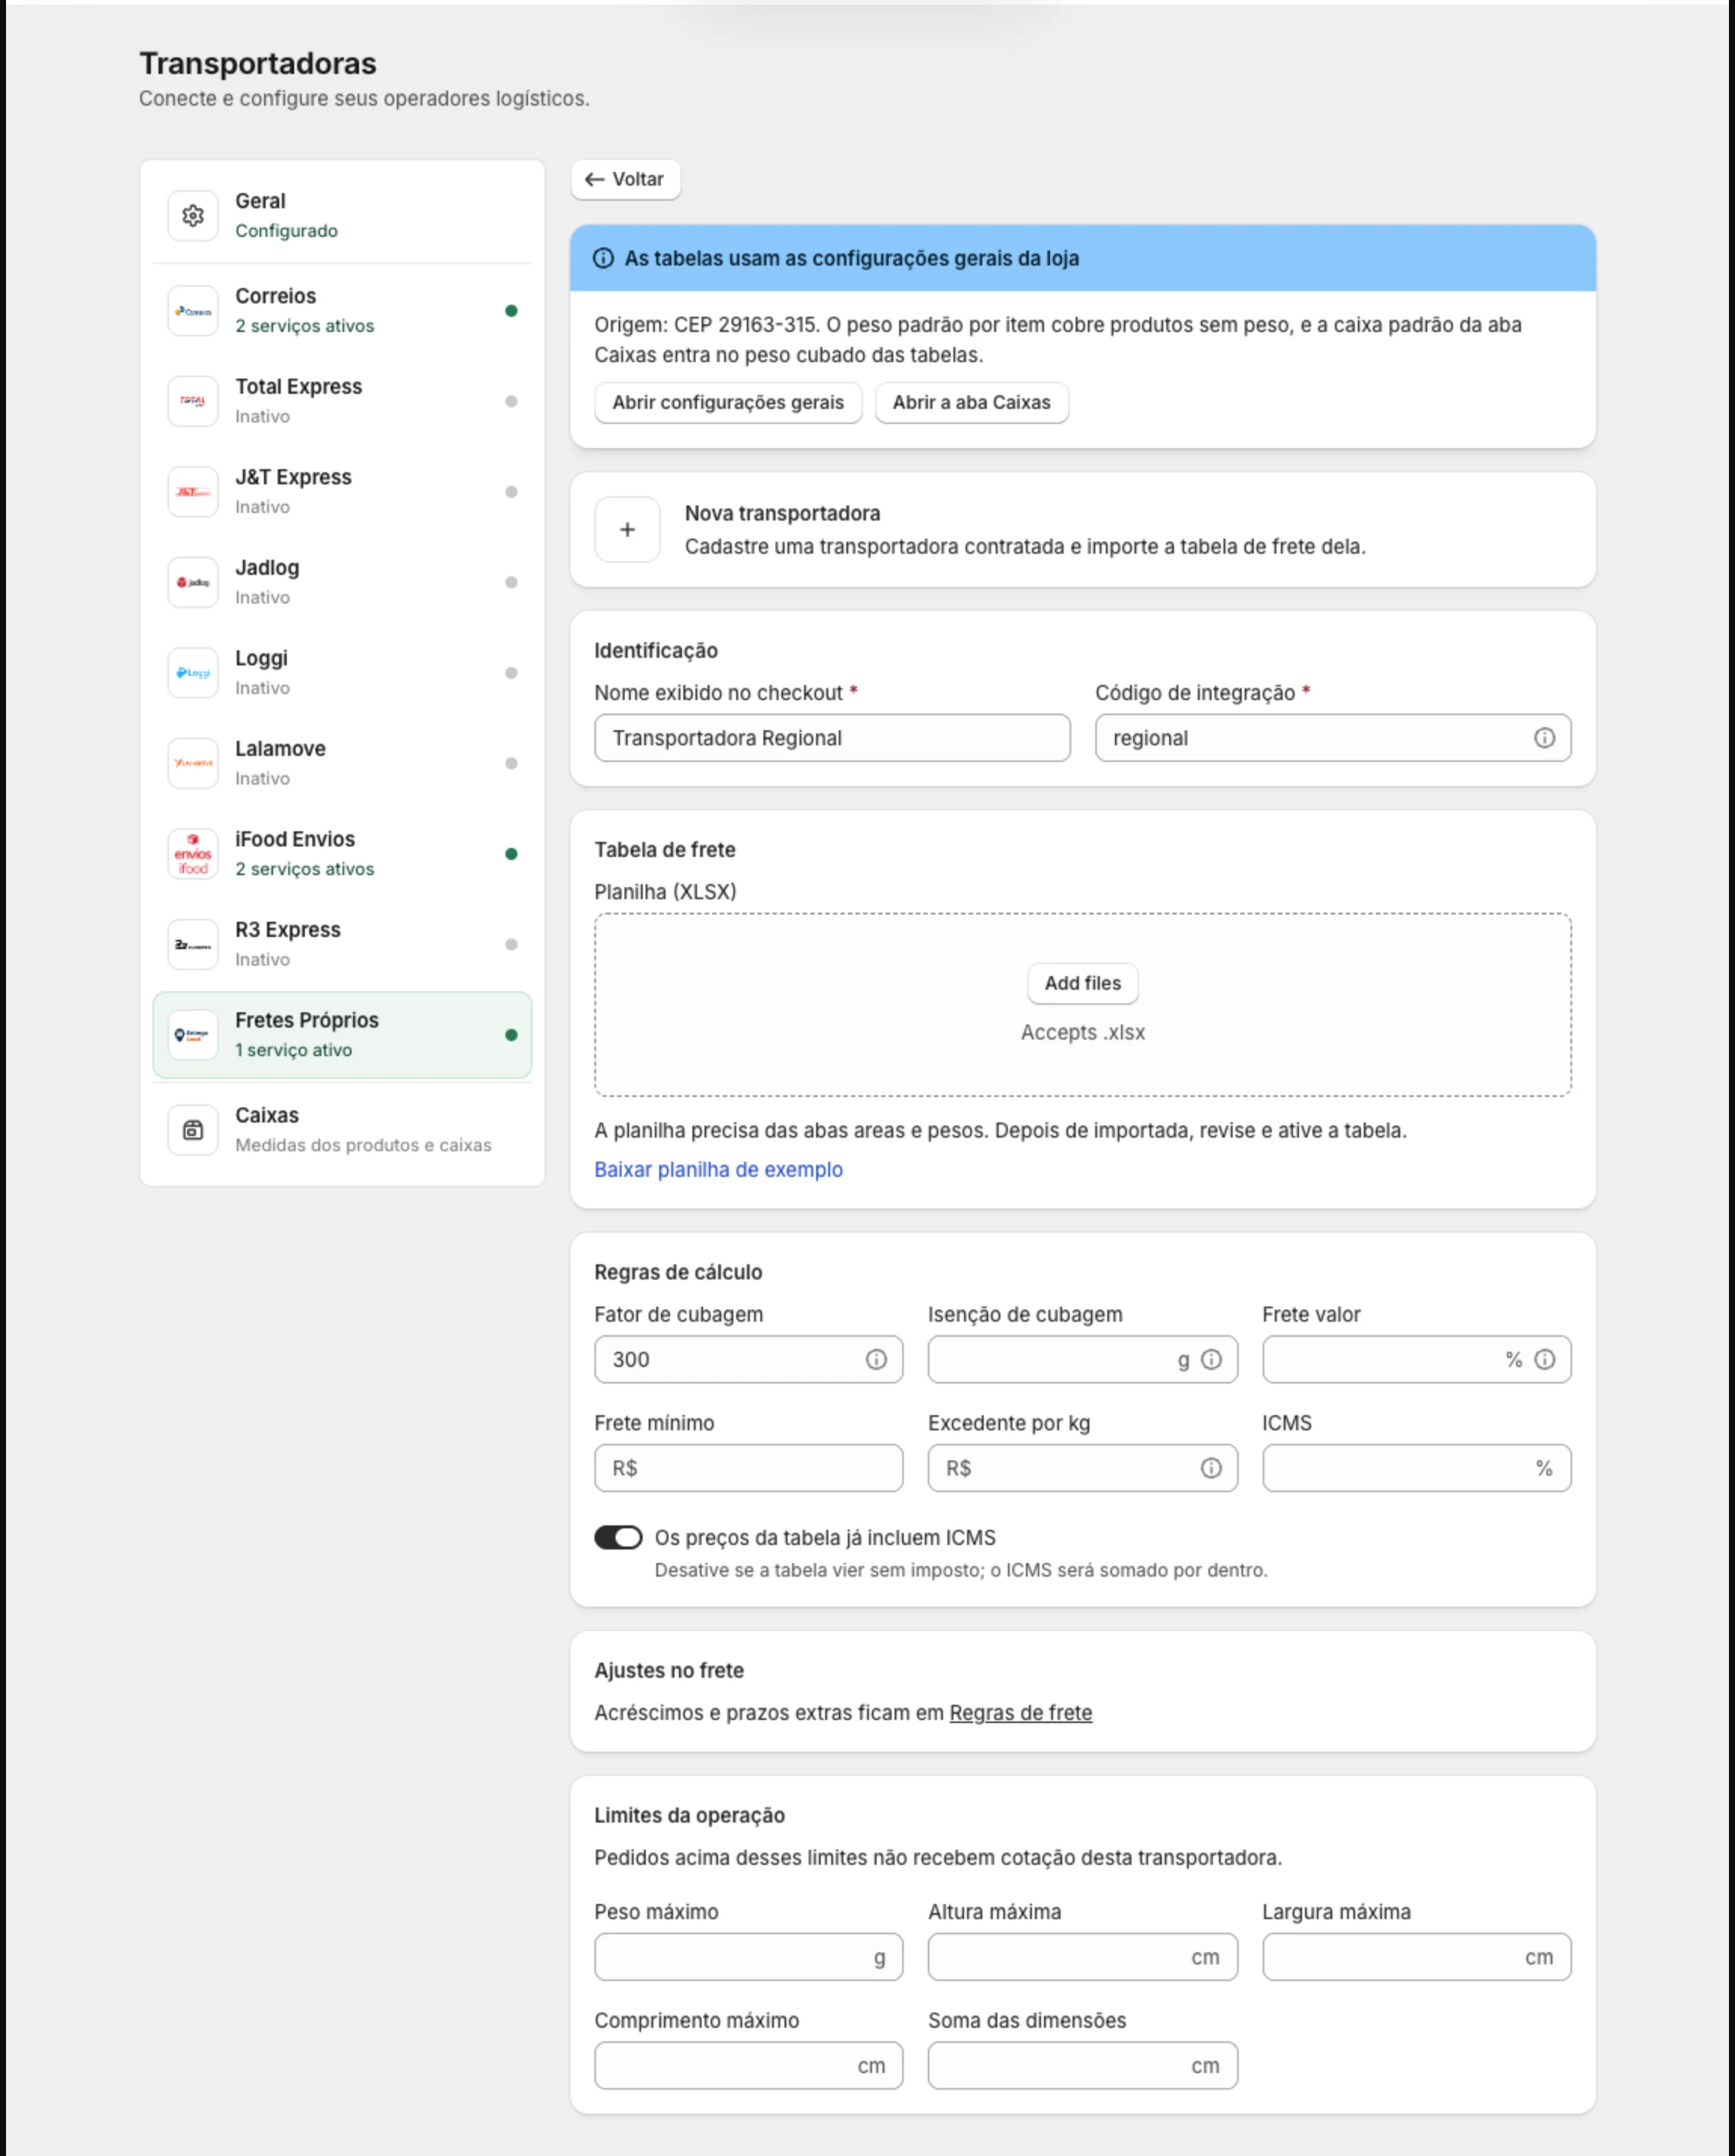Toggle 'Os preços da tabela já incluem ICMS'
This screenshot has height=2156, width=1735.
pyautogui.click(x=618, y=1537)
